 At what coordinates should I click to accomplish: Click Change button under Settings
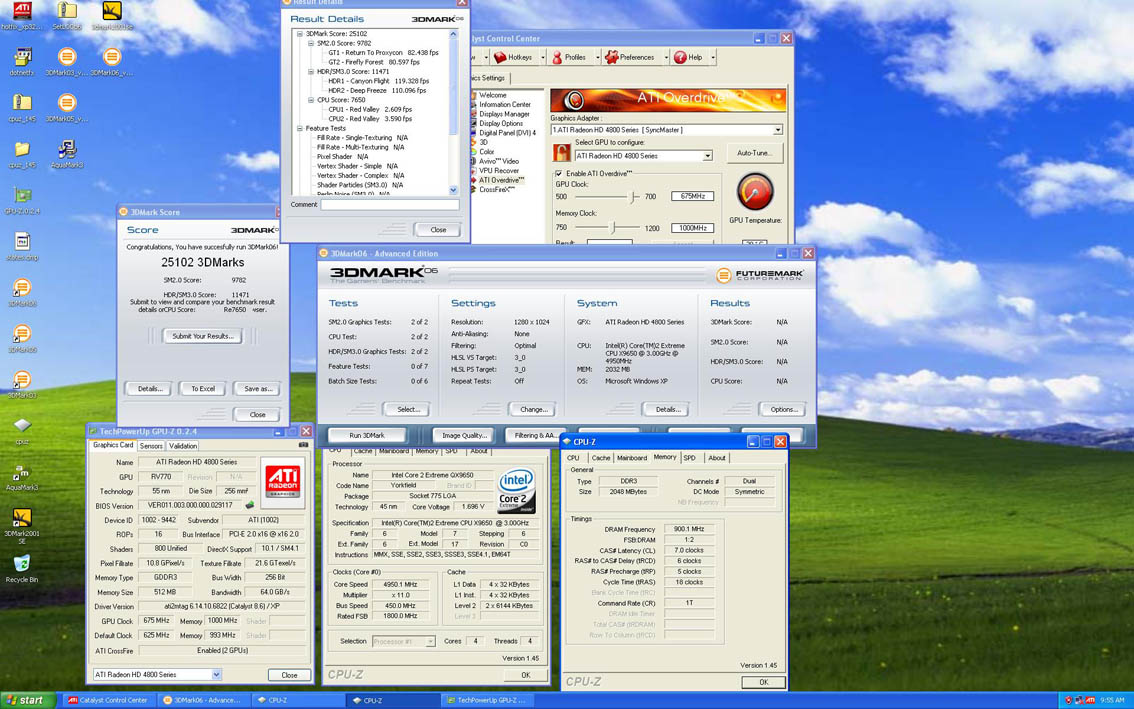pyautogui.click(x=533, y=409)
